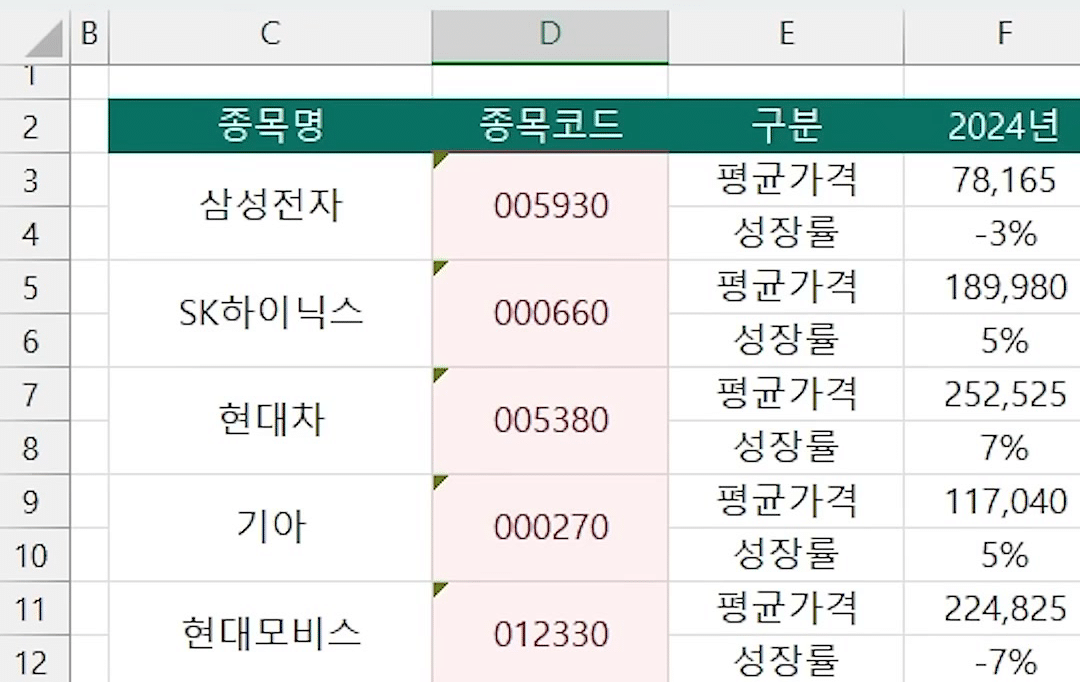Select the 성장률 cell in row 12
The width and height of the screenshot is (1080, 682).
tap(786, 659)
